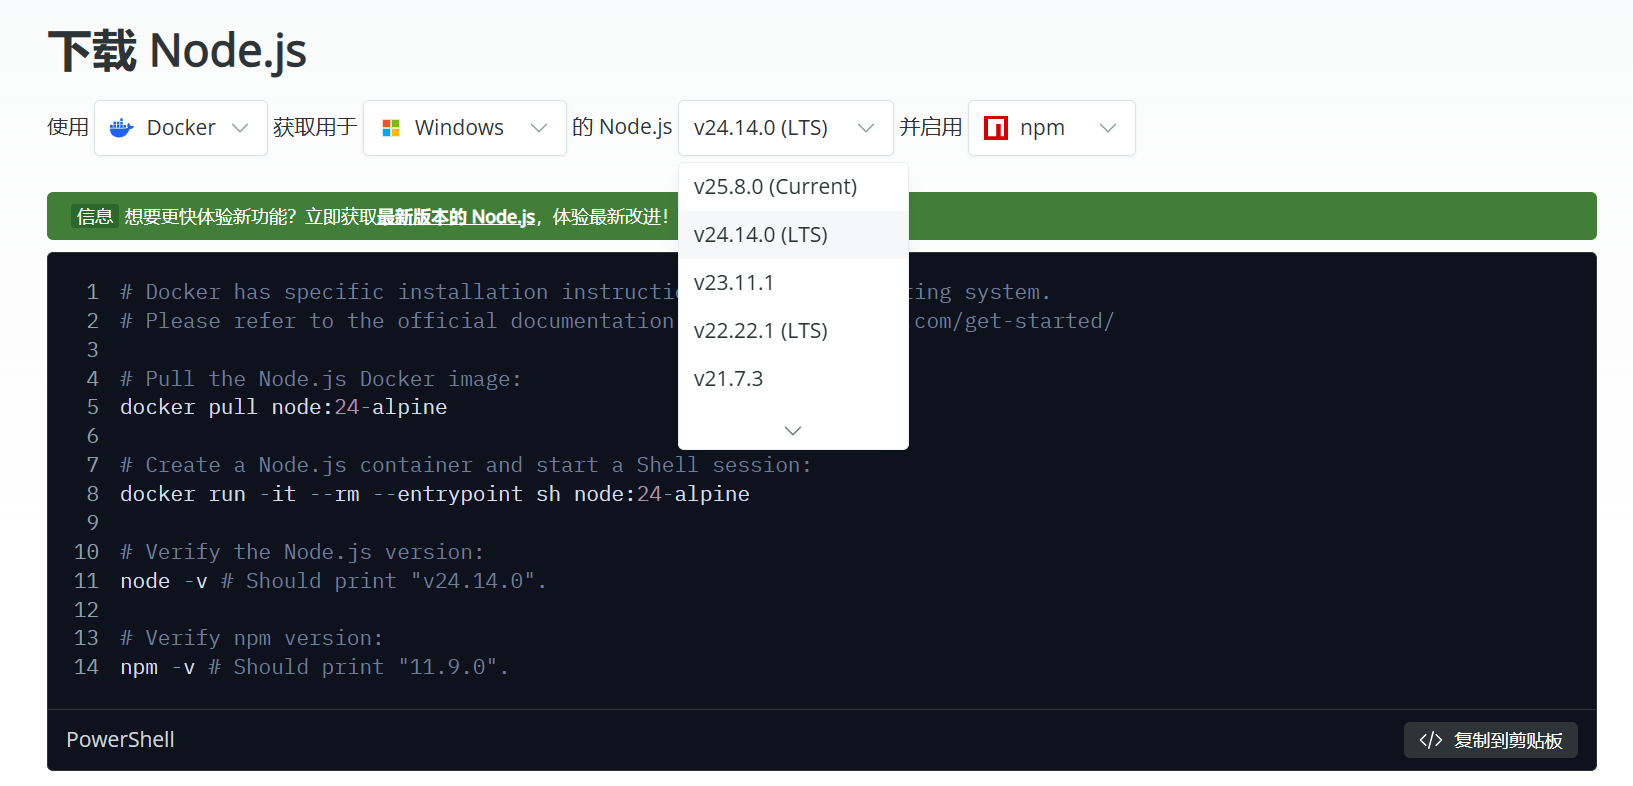Click the docker pull node:24-alpine code line

(x=283, y=407)
